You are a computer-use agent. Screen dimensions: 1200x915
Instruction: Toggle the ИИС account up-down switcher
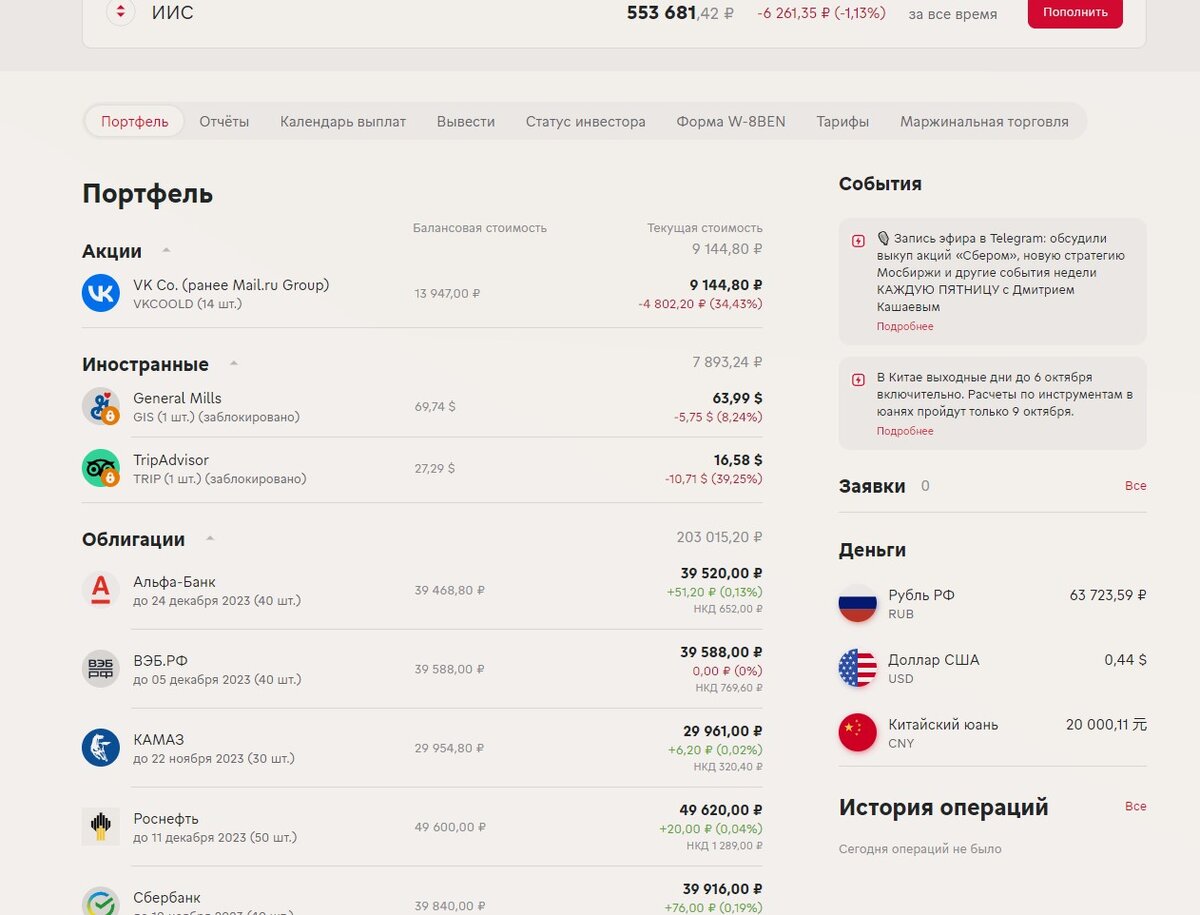point(121,12)
